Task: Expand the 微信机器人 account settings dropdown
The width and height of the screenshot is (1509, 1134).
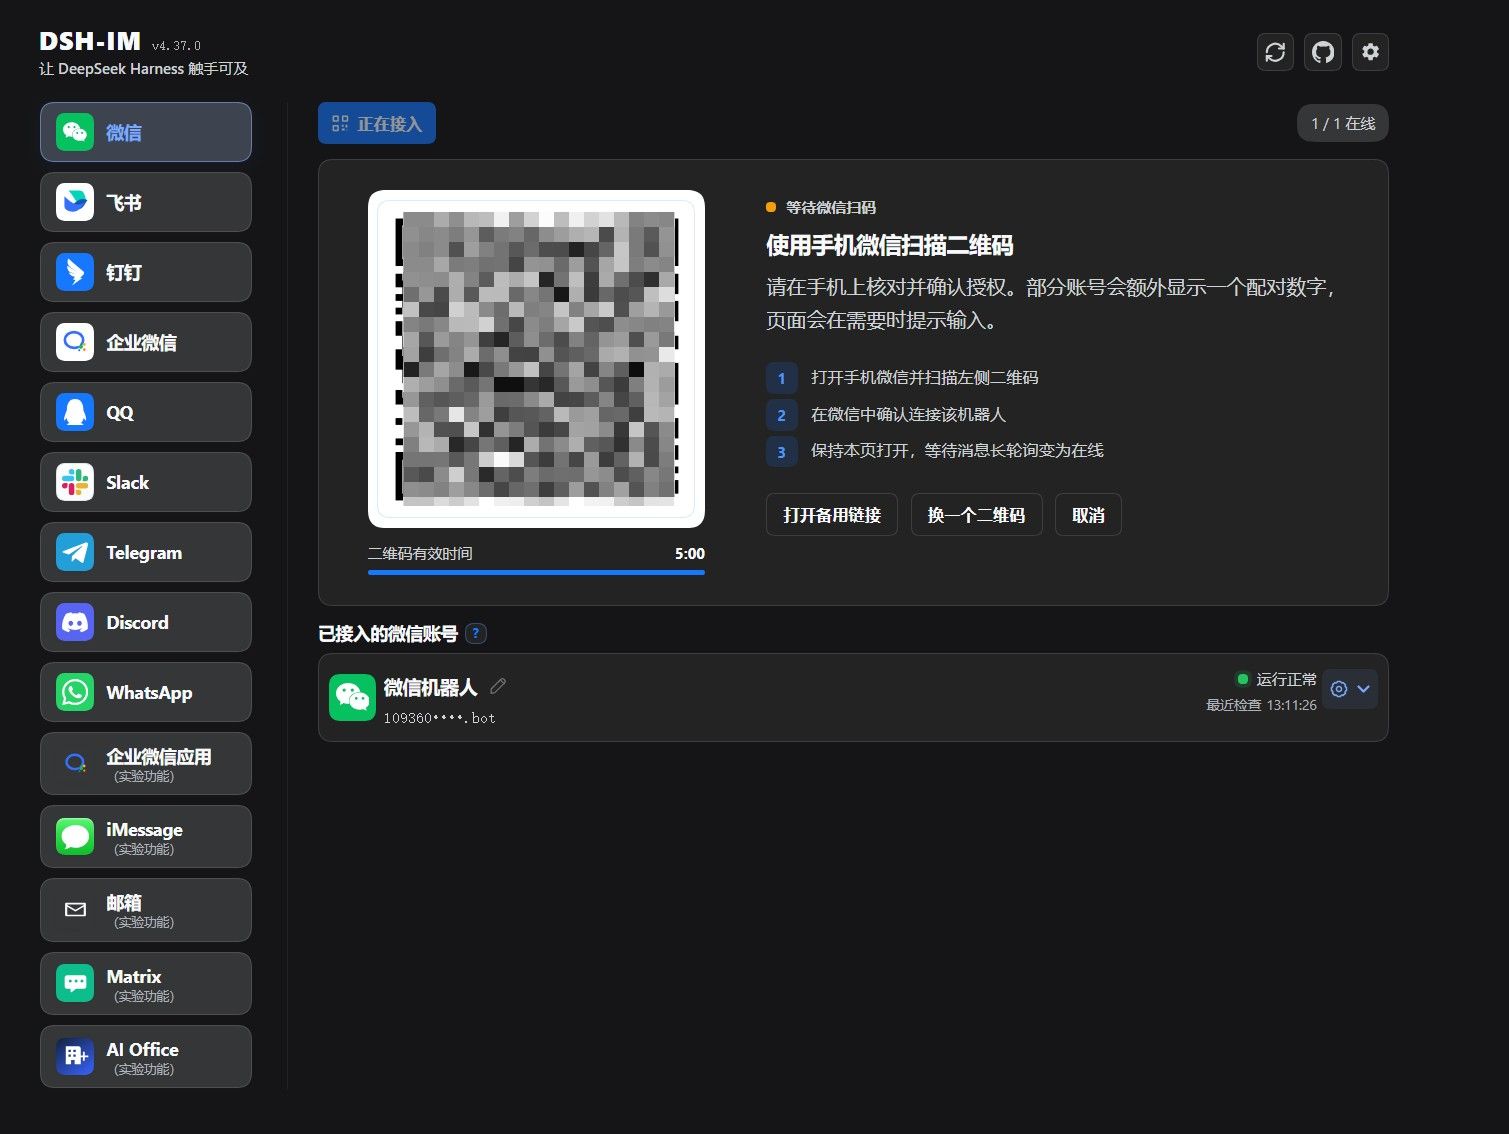Action: (x=1350, y=689)
